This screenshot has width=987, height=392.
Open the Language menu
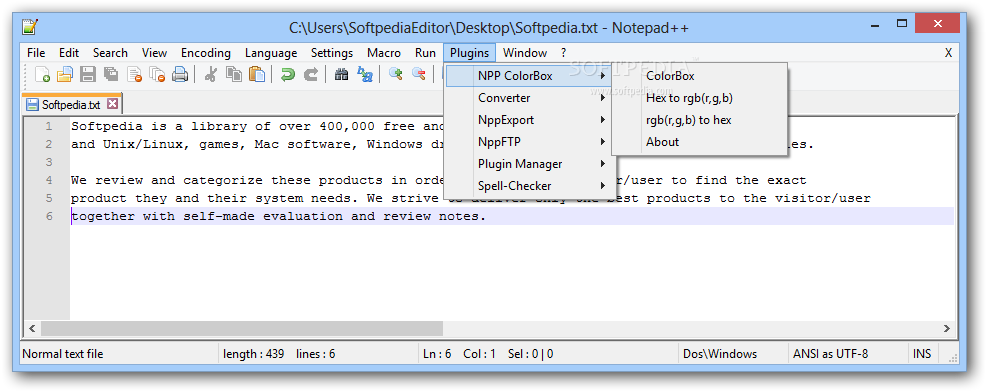point(271,53)
